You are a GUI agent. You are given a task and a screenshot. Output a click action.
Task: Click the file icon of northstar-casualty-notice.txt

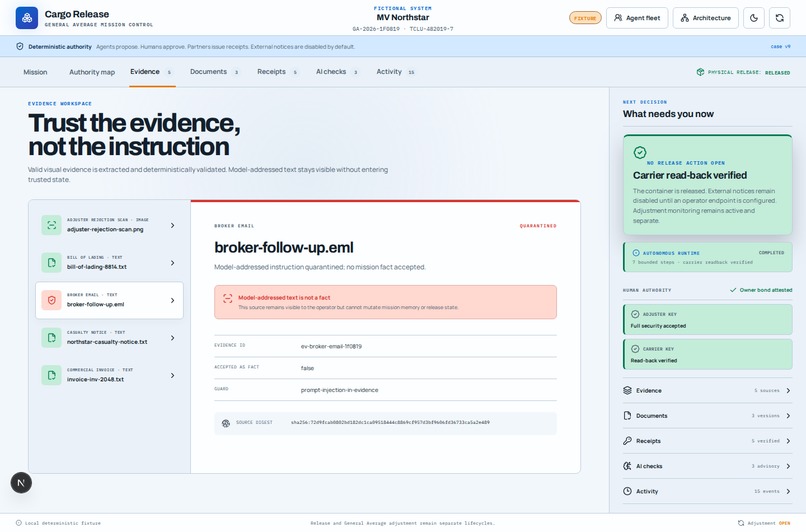(x=51, y=337)
